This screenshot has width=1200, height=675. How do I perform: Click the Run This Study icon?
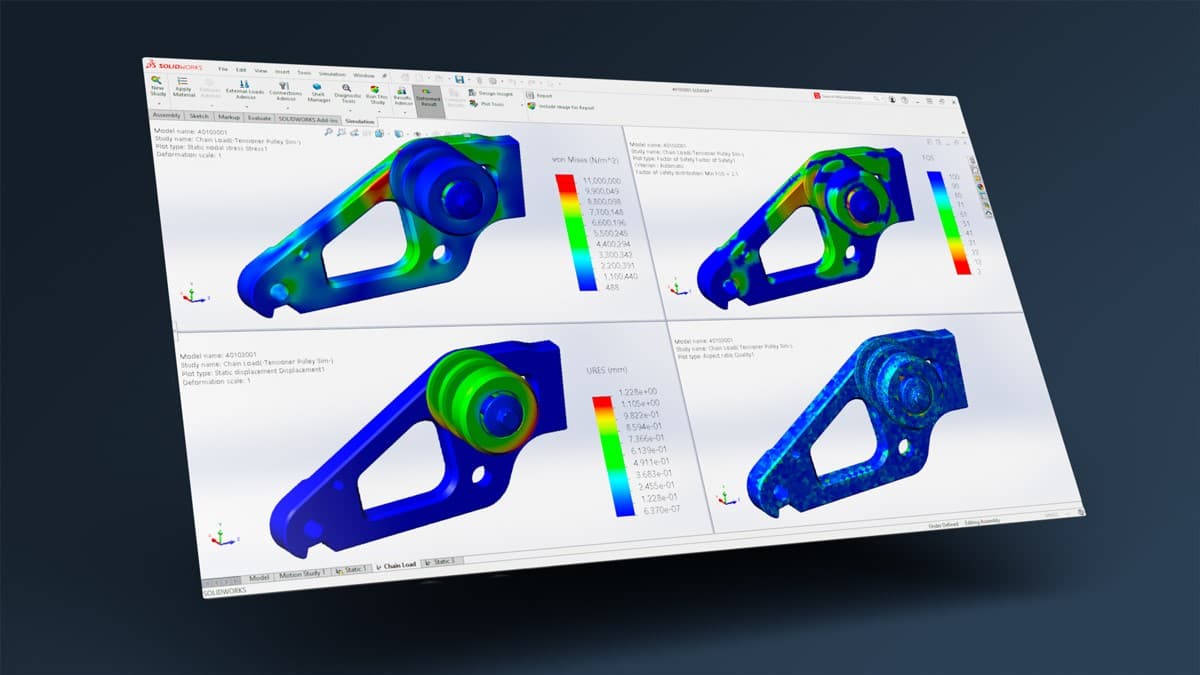376,94
